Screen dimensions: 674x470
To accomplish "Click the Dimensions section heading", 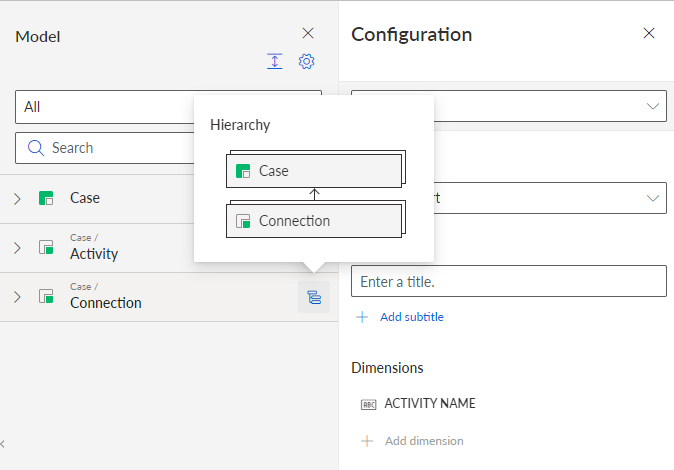I will tap(387, 368).
